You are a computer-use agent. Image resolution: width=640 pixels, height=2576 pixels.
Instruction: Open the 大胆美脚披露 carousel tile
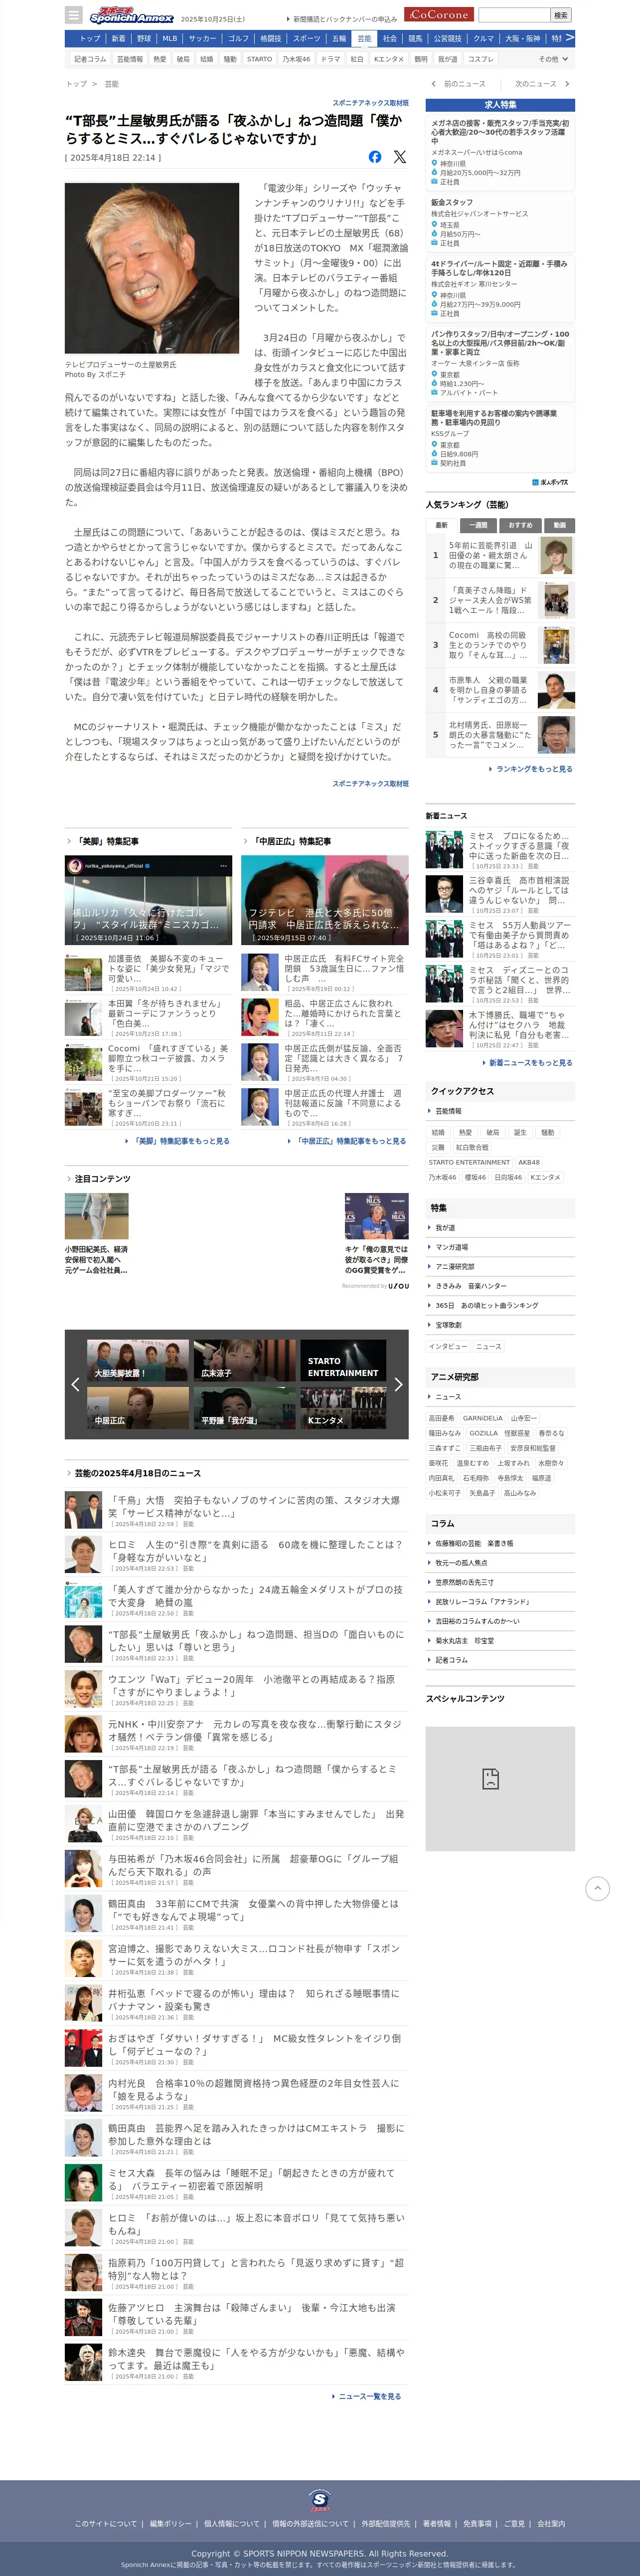pos(138,1361)
